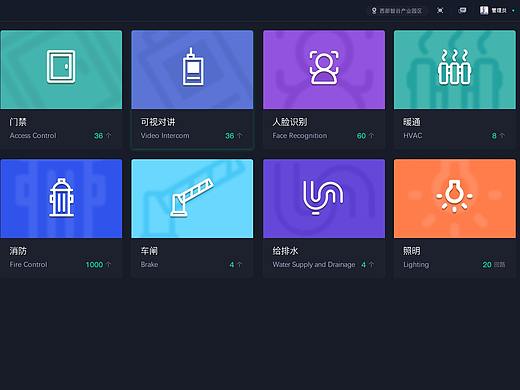
Task: Click the "Lighting" label
Action: [x=416, y=264]
